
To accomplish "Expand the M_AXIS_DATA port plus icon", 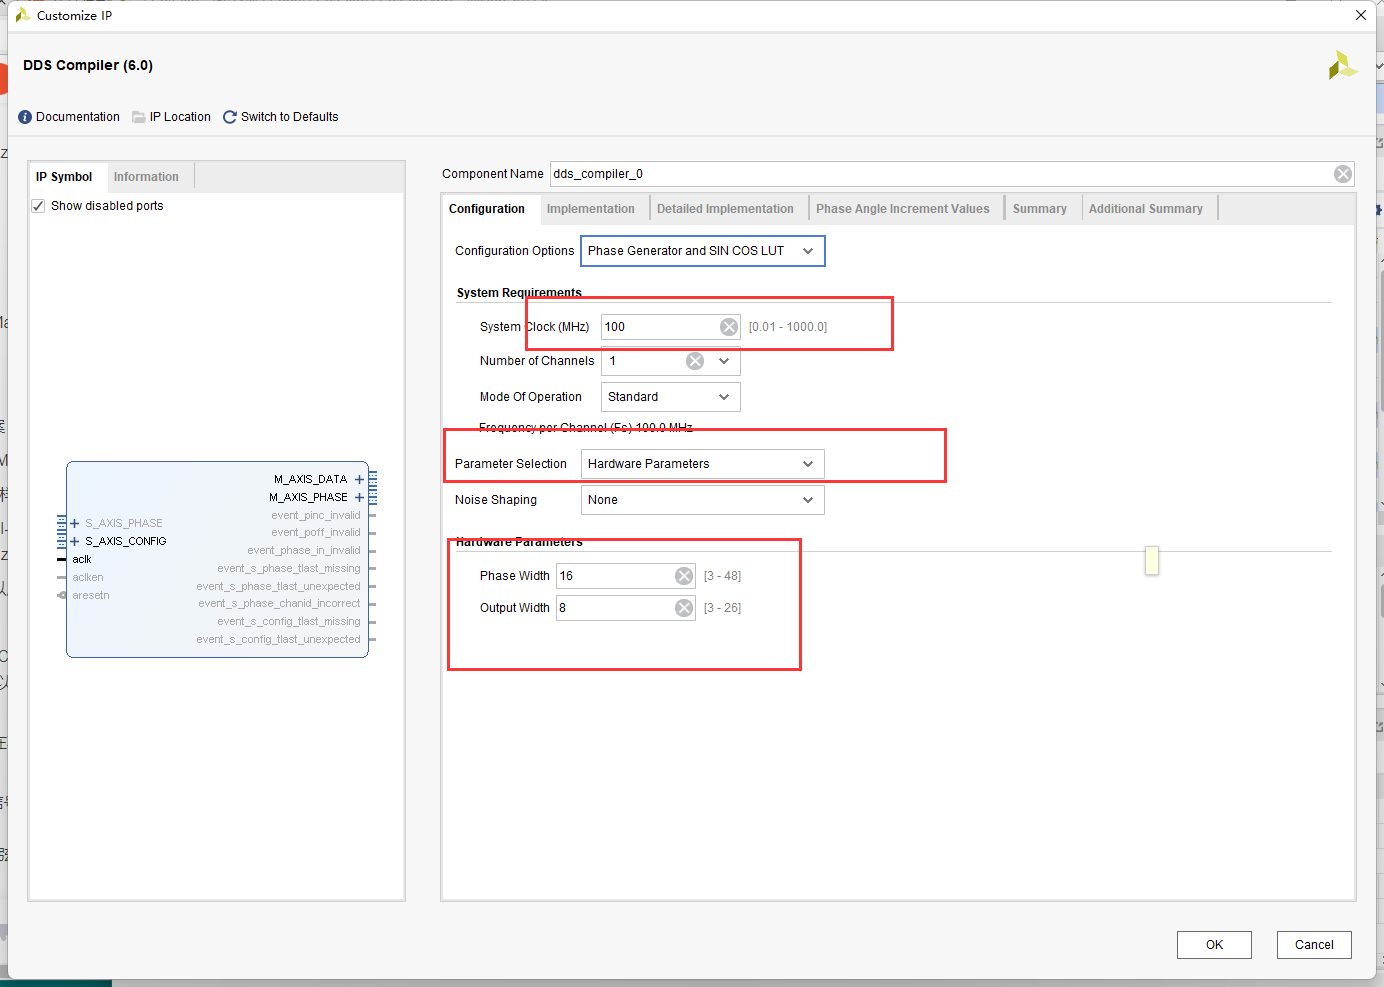I will (x=359, y=480).
